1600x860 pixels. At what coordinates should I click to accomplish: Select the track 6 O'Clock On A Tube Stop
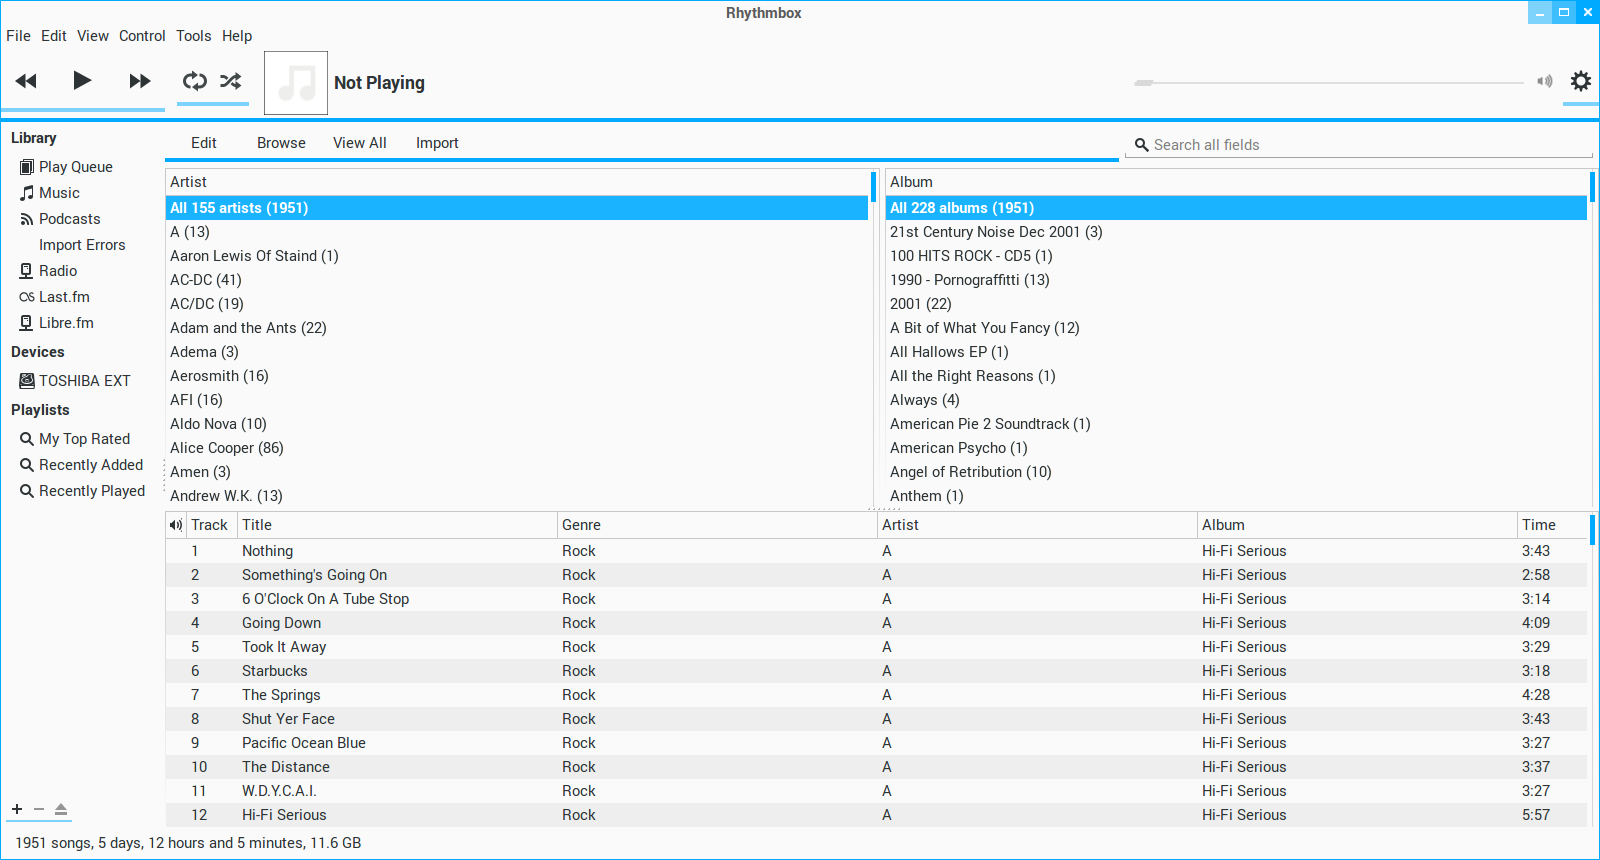click(876, 599)
